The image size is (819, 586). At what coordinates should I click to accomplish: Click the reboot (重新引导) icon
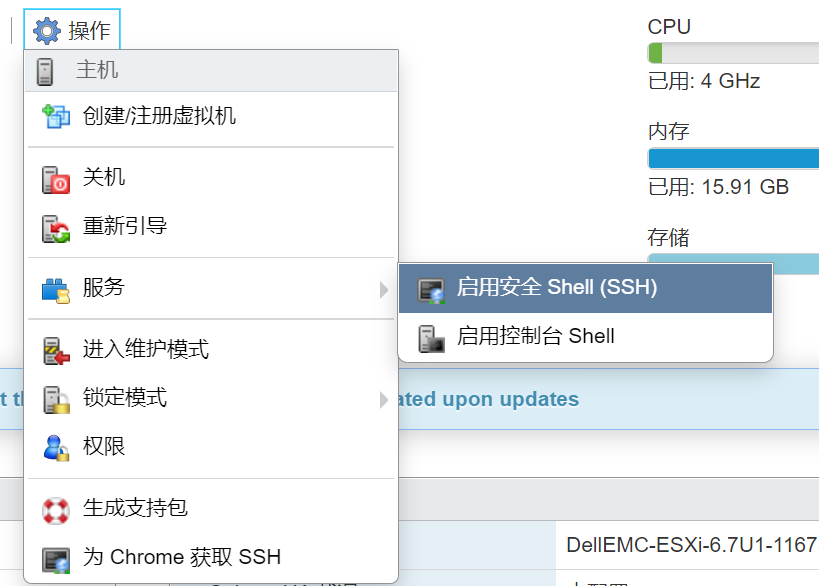pyautogui.click(x=56, y=228)
